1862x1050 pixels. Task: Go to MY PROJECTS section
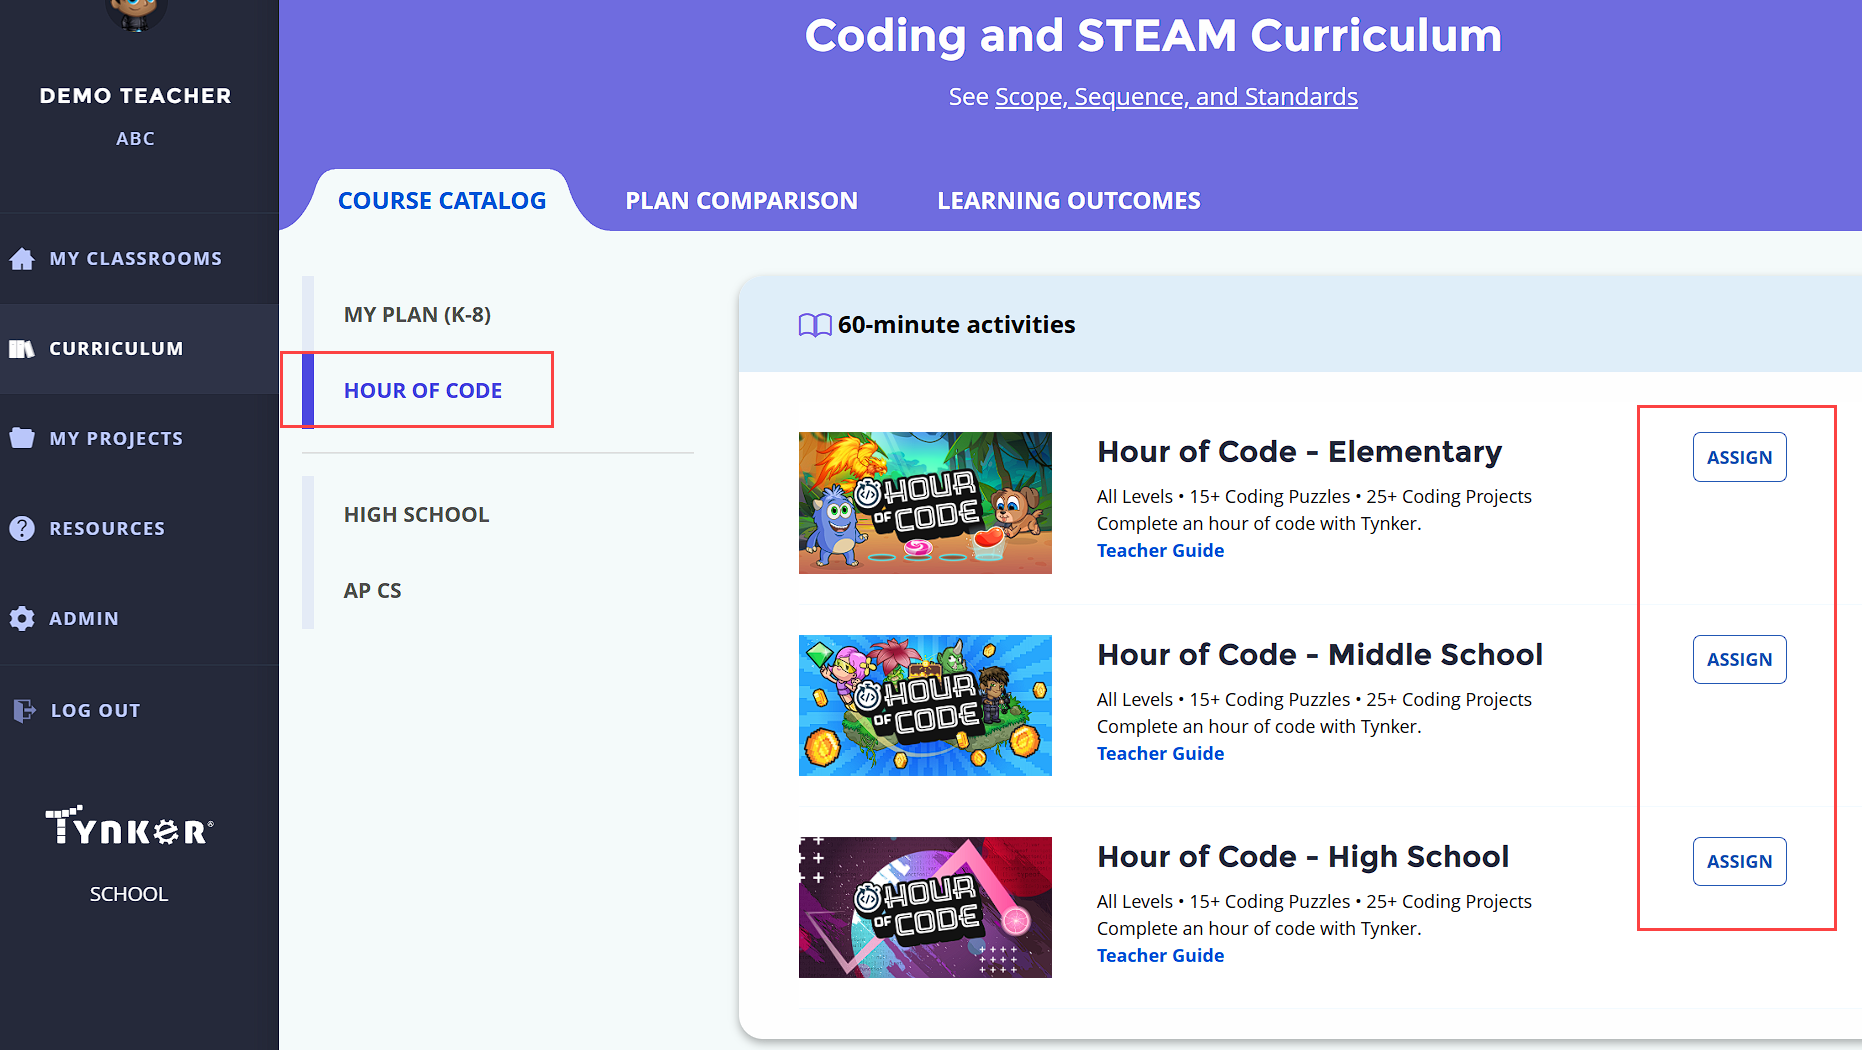pos(139,438)
